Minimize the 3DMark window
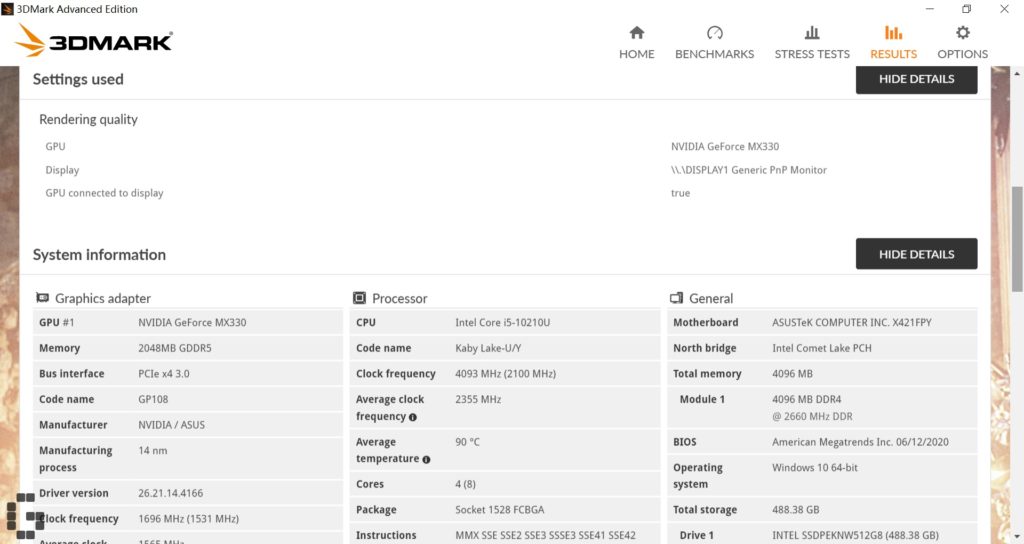This screenshot has width=1024, height=544. point(930,9)
